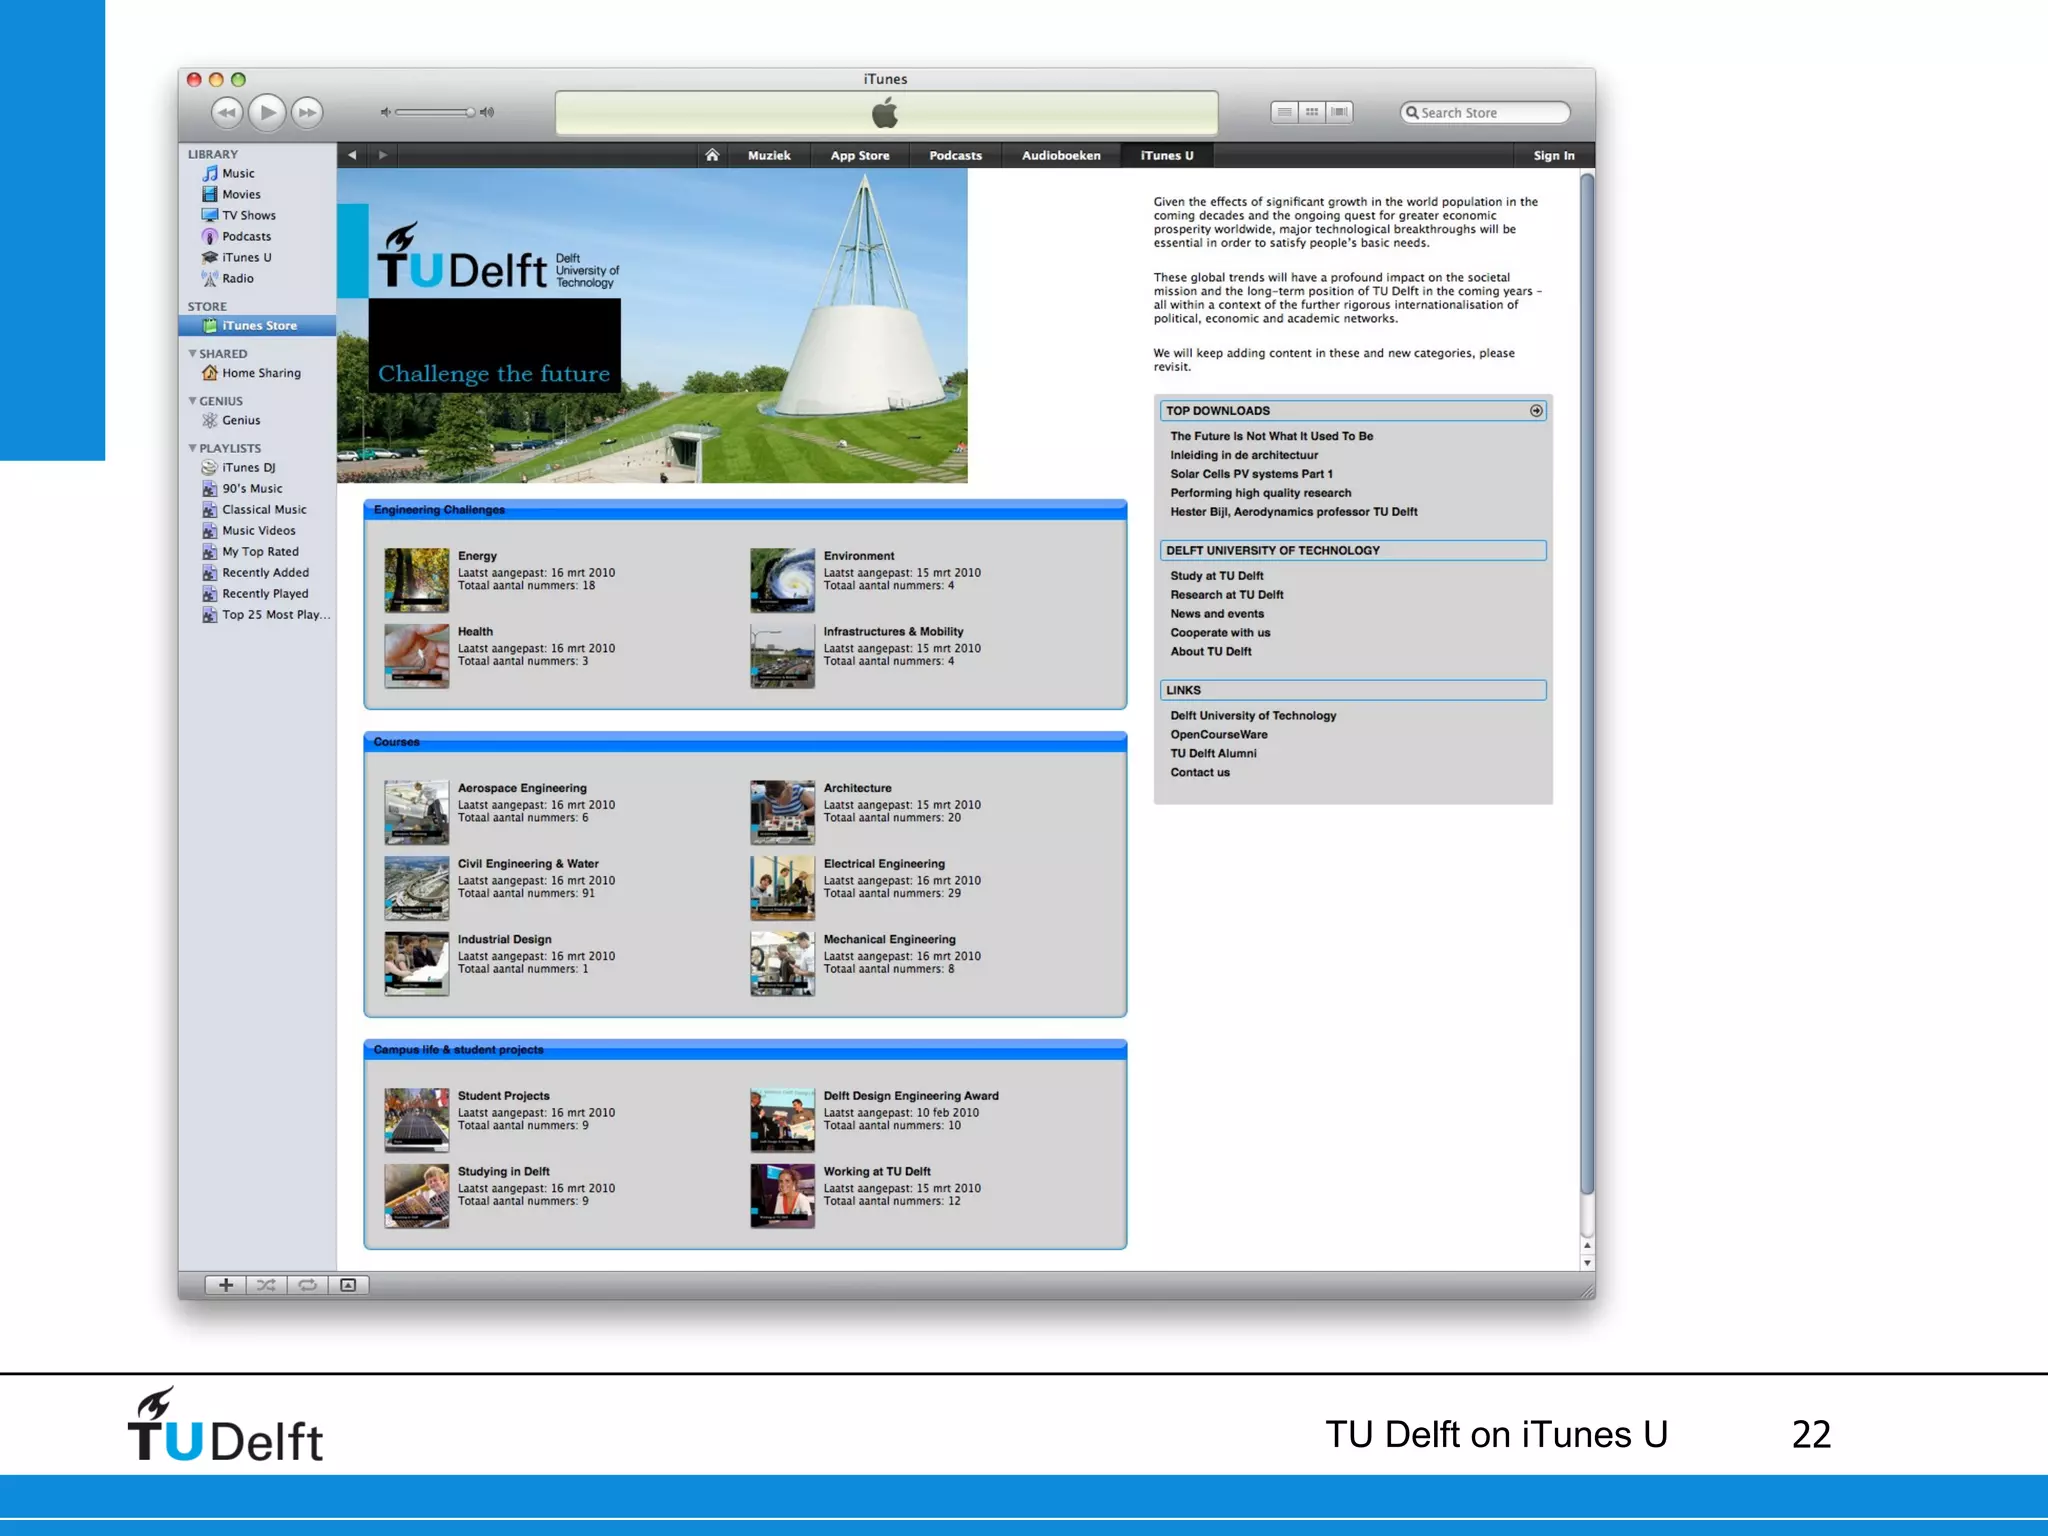Toggle the repeat button at bottom
This screenshot has width=2048, height=1536.
pos(307,1285)
